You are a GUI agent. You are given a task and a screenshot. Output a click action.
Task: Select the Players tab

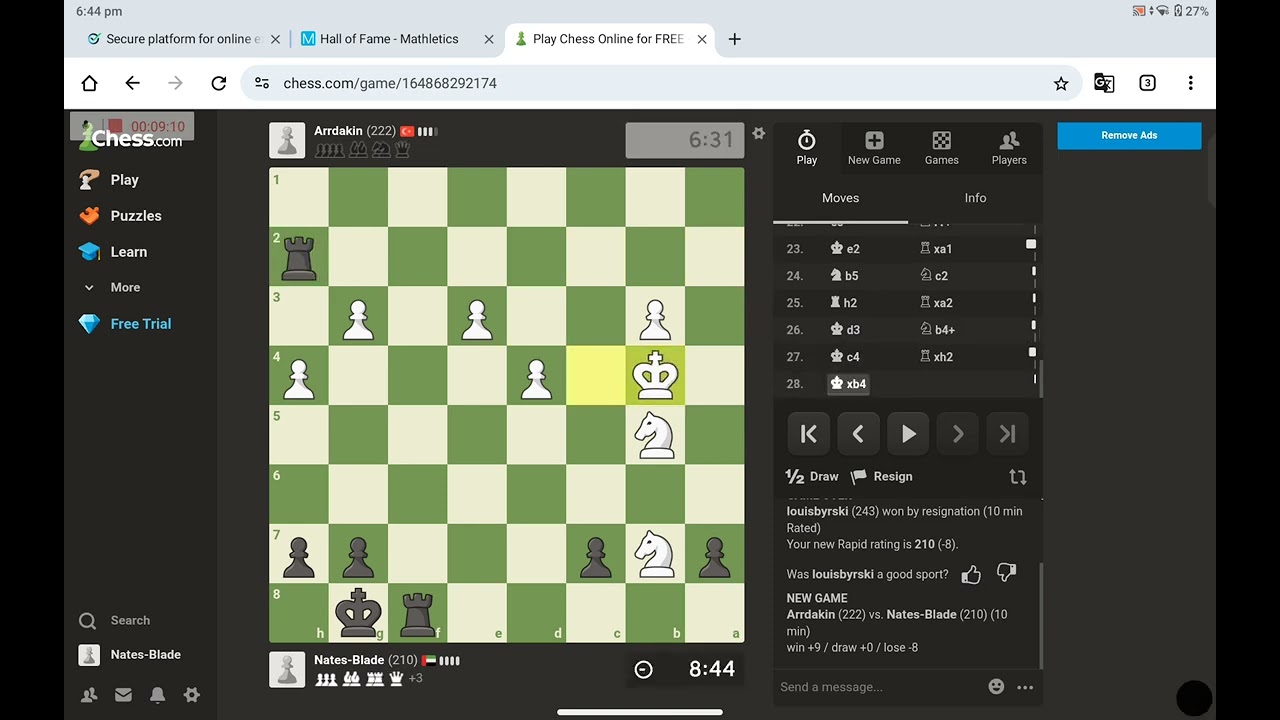coord(1009,148)
